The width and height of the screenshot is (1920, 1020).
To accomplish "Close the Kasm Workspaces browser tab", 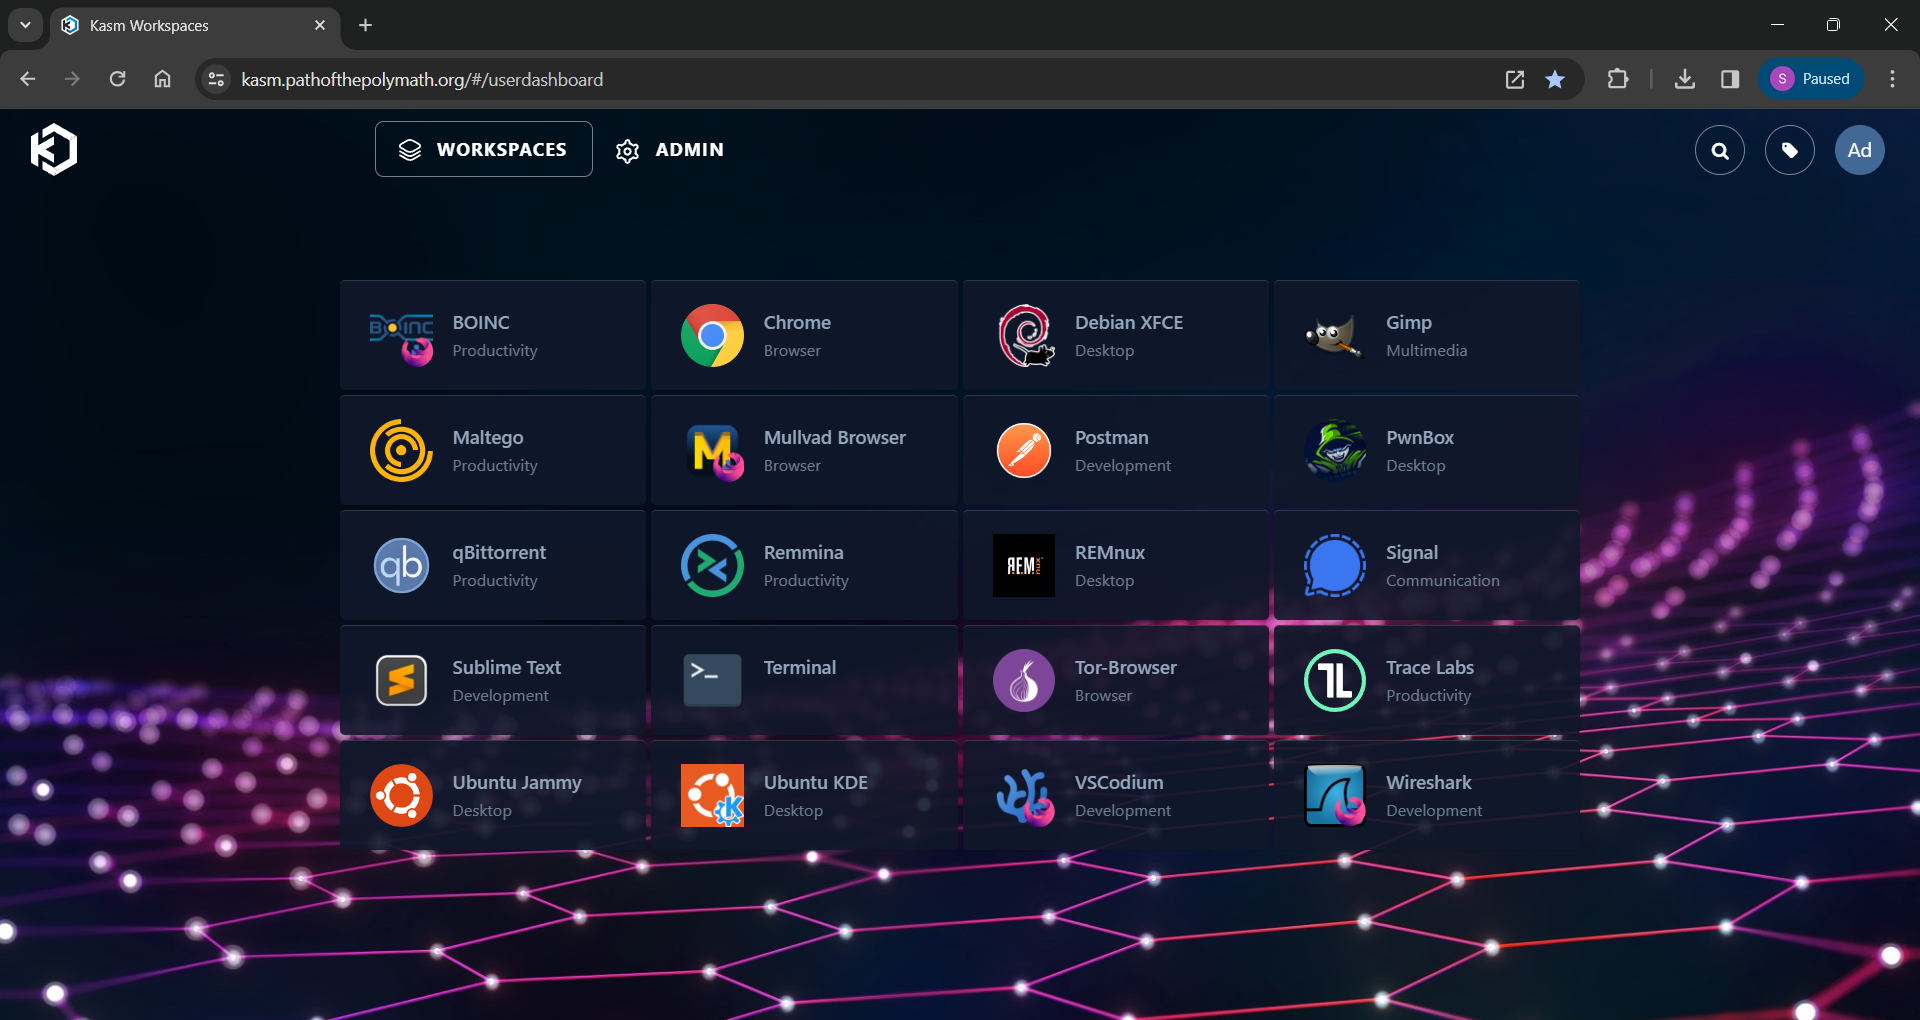I will (320, 25).
